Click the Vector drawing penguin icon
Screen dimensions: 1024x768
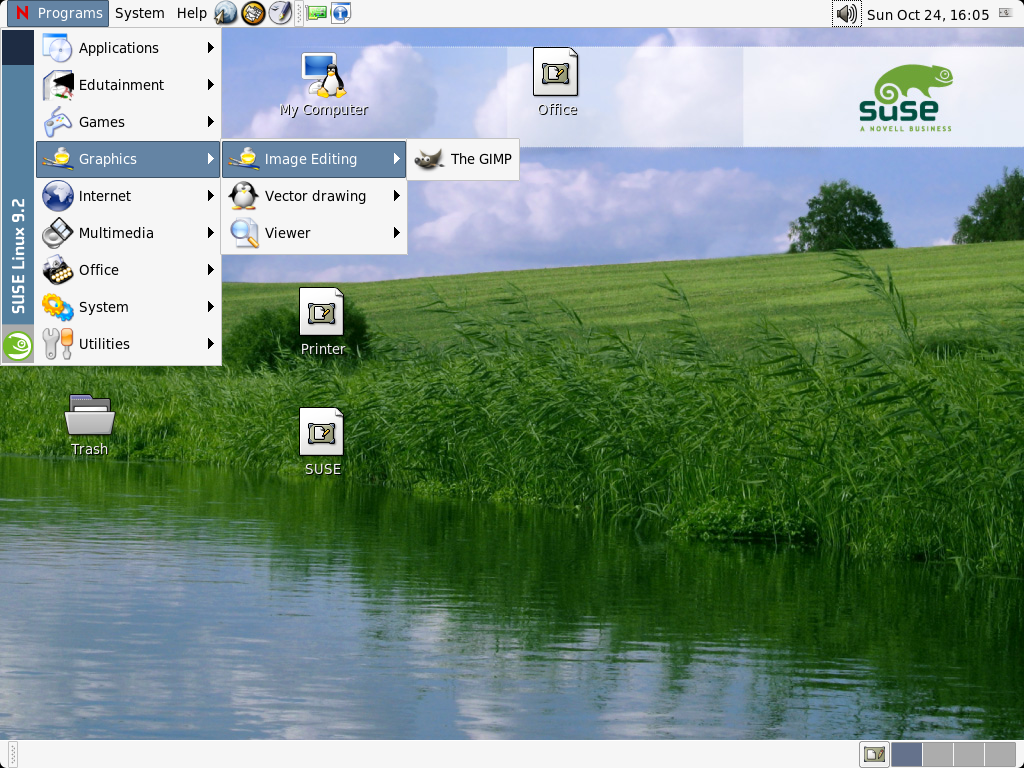click(244, 196)
